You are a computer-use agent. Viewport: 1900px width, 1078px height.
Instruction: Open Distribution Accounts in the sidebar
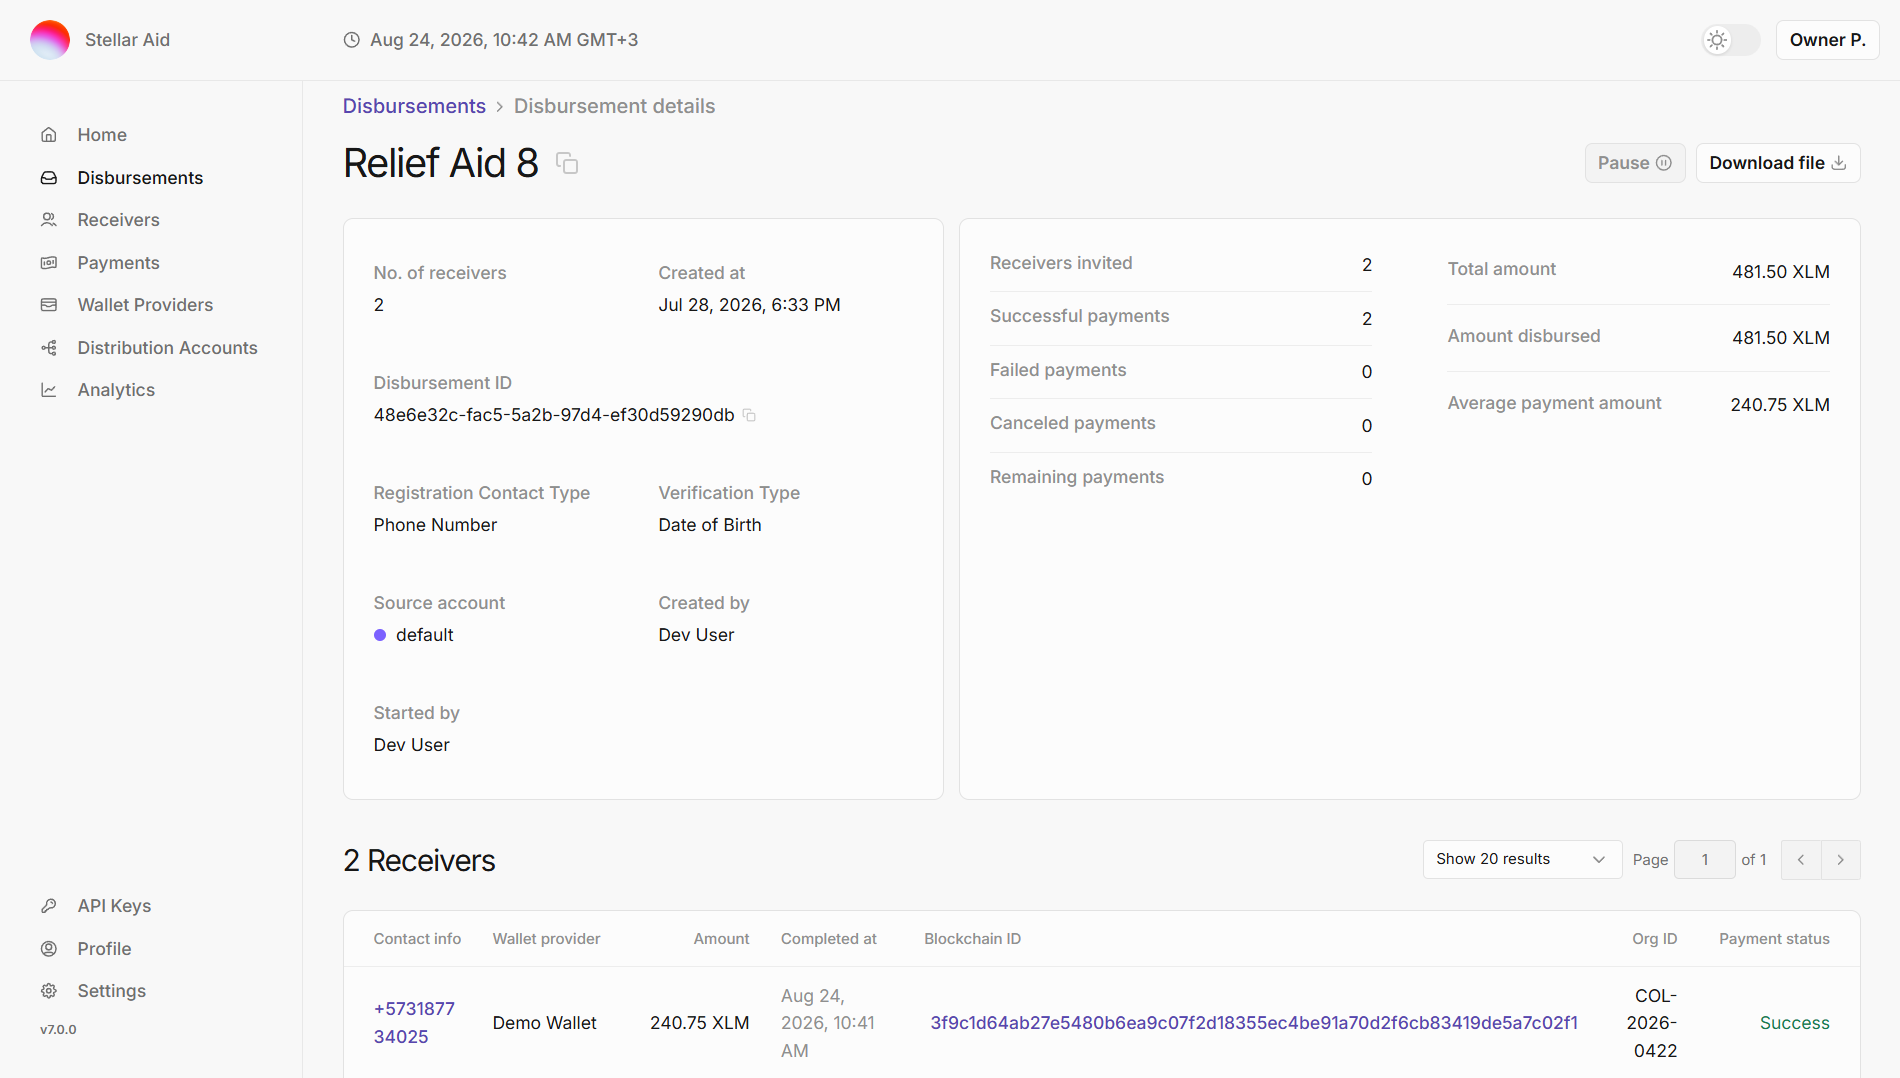(x=167, y=348)
